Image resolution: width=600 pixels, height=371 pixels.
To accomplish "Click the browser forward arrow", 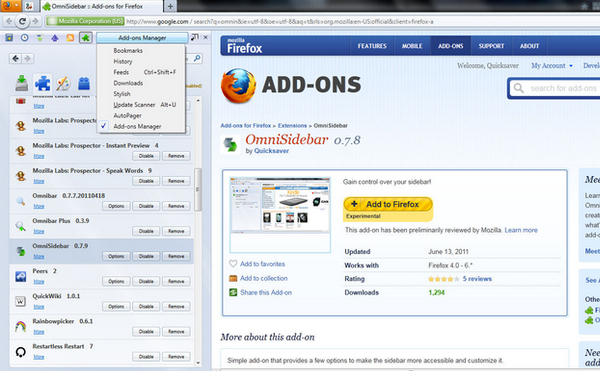I will point(36,21).
